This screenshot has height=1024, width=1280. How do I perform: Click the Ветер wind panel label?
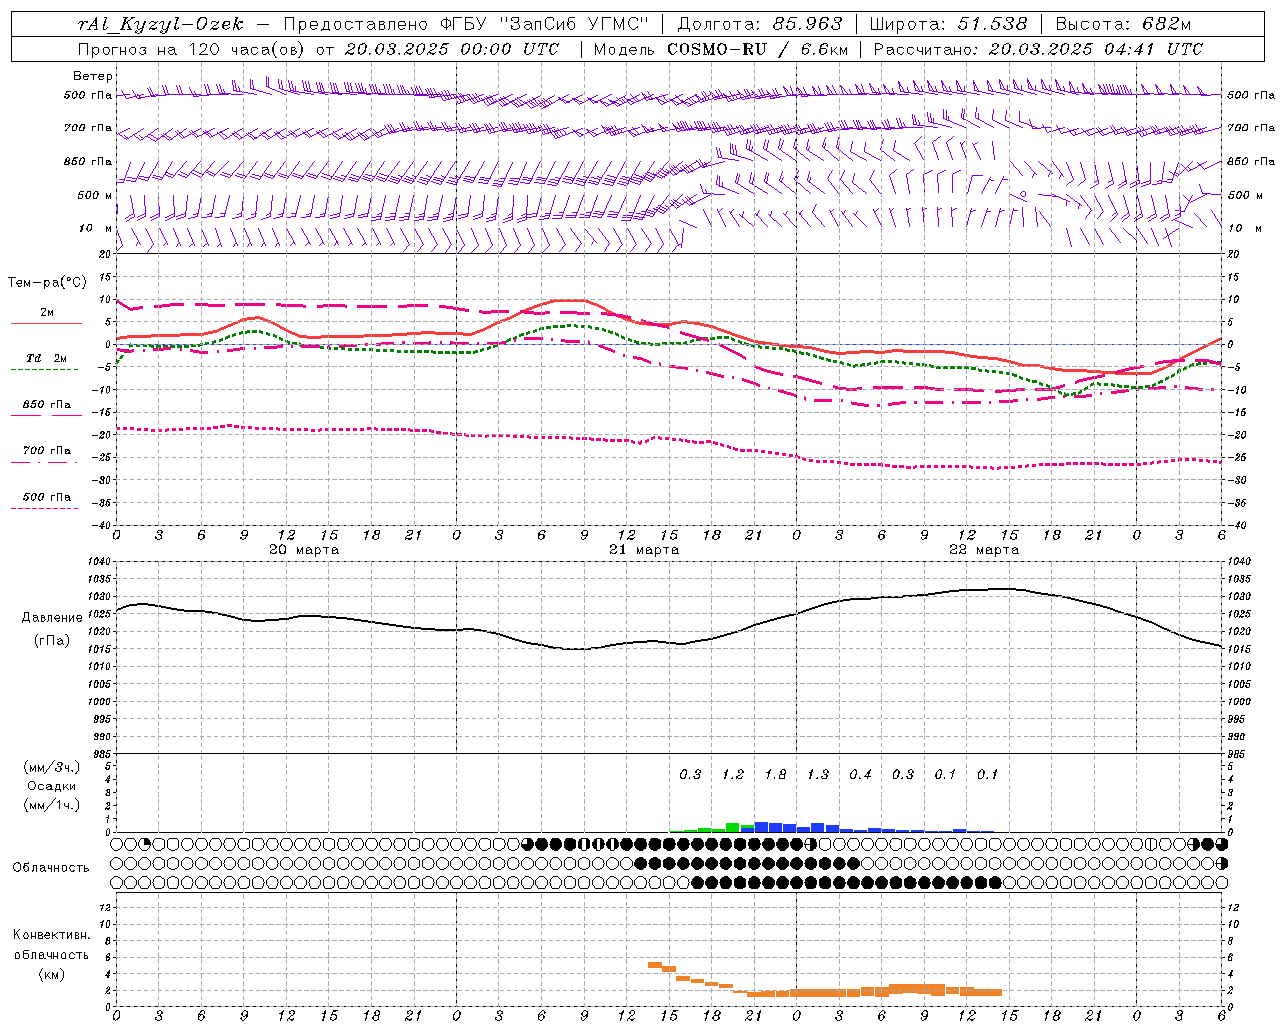click(x=93, y=76)
